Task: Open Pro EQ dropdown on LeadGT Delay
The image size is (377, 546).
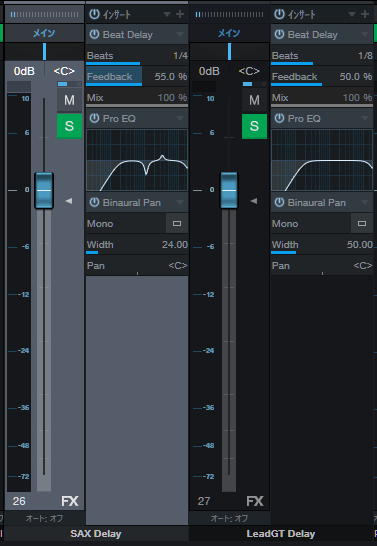Action: (x=365, y=118)
